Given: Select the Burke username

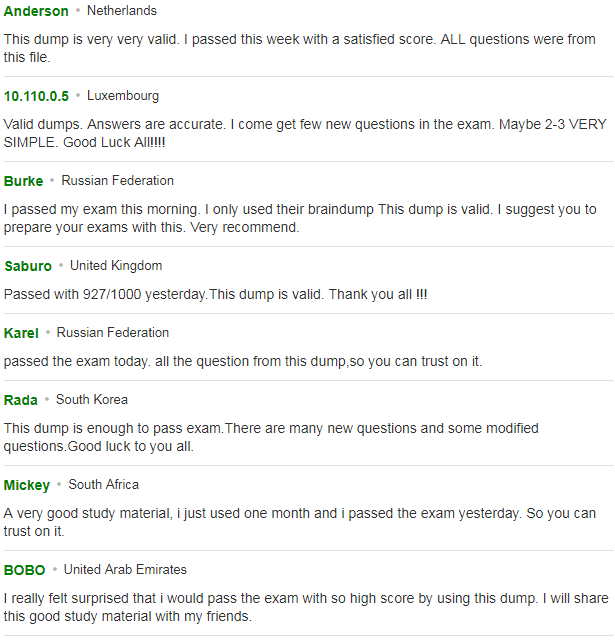Looking at the screenshot, I should (23, 181).
